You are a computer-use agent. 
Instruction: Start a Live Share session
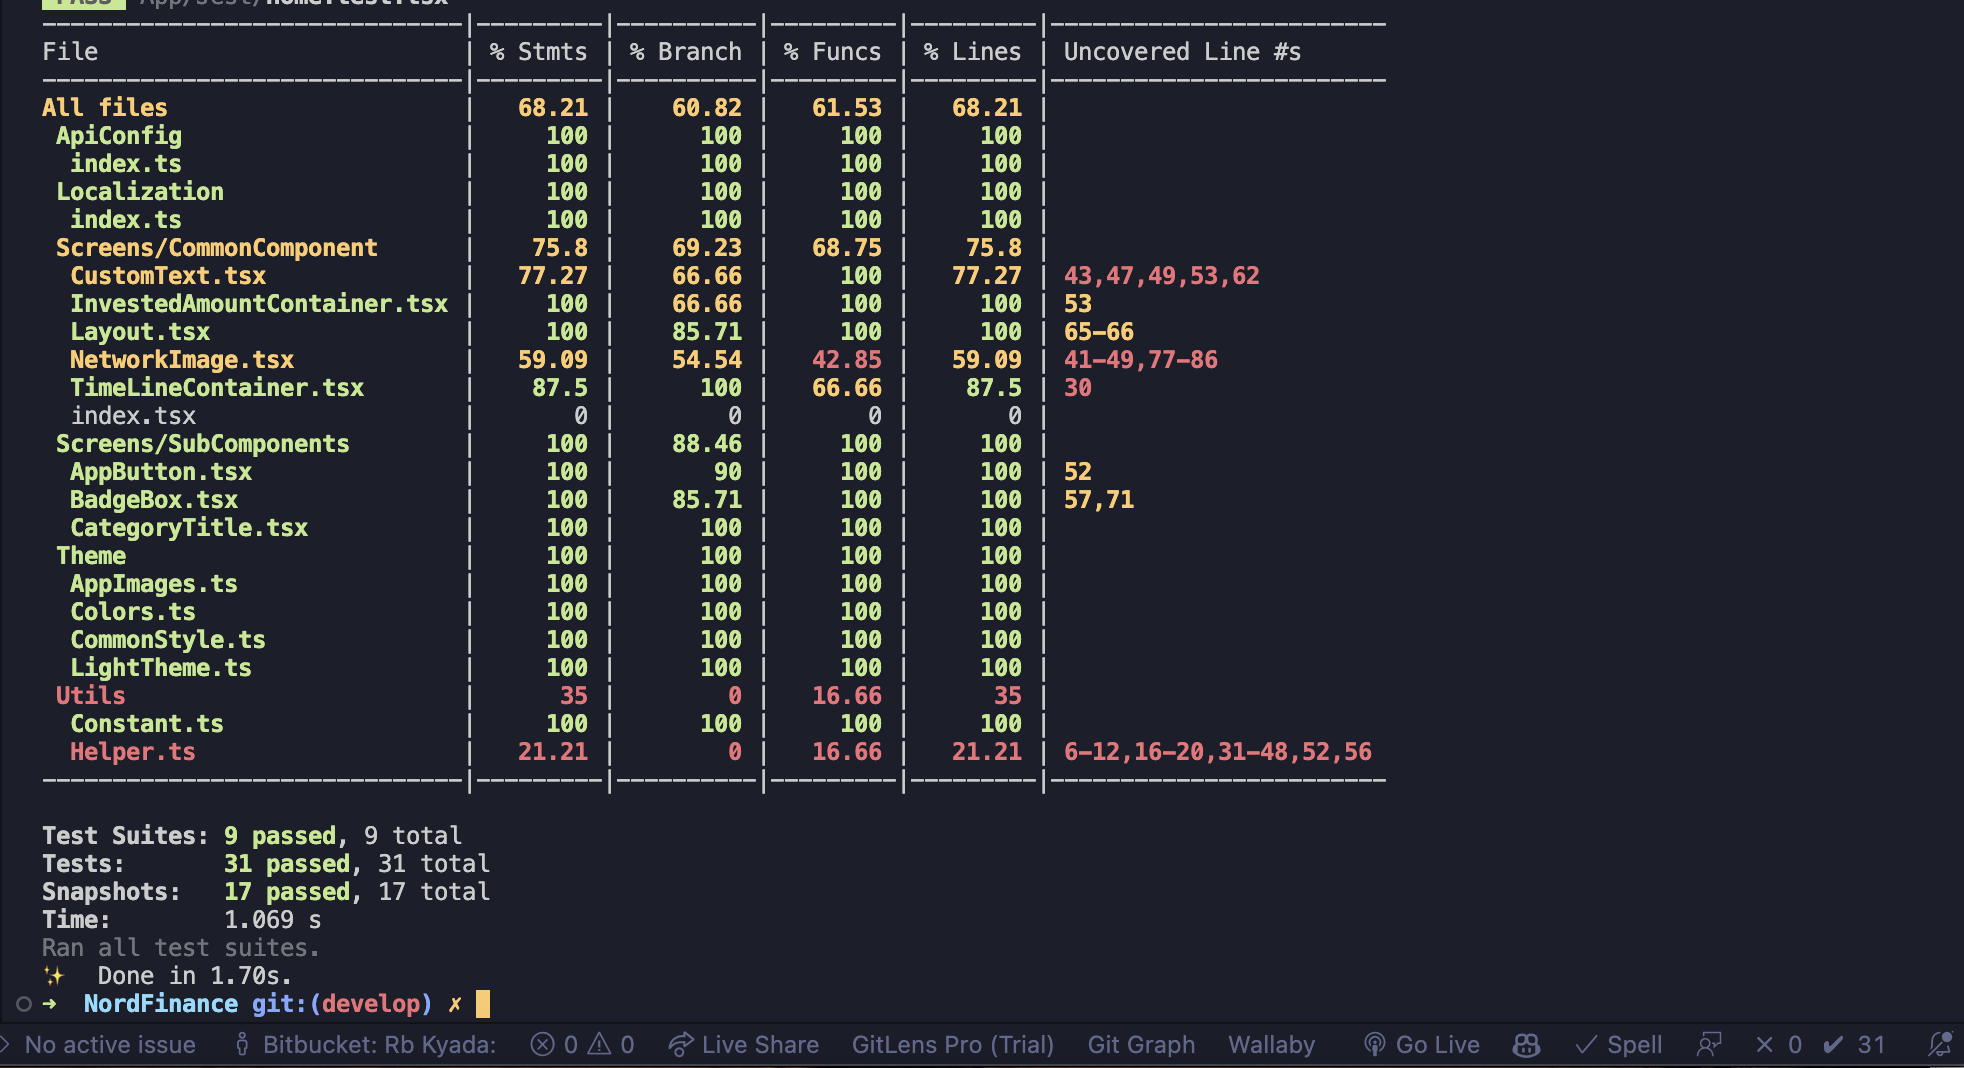tap(744, 1045)
